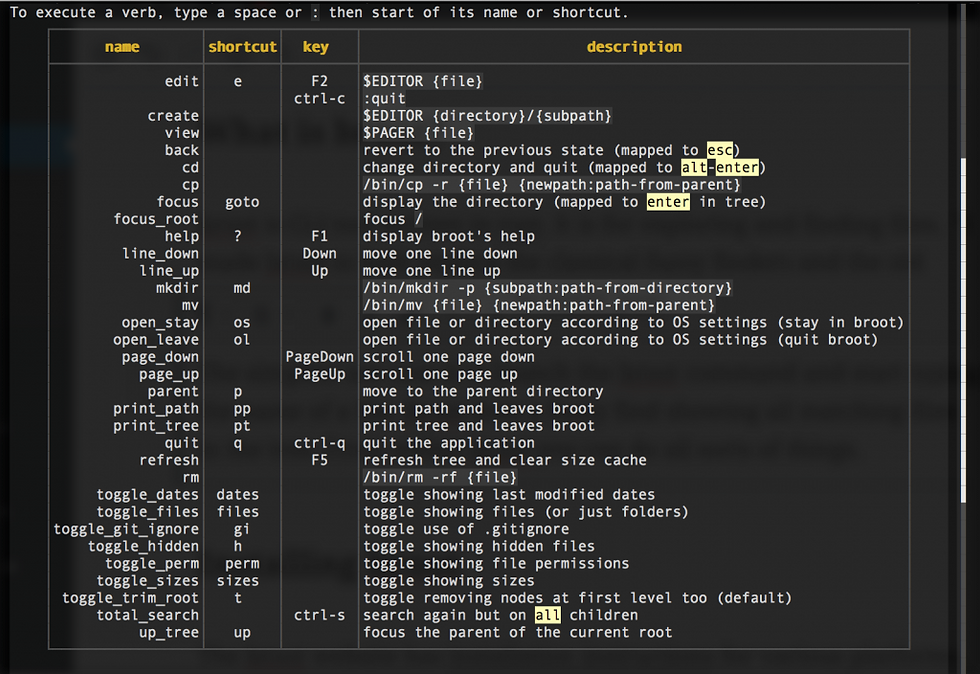Click the highlighted 'enter' key label in focus row

click(x=668, y=202)
